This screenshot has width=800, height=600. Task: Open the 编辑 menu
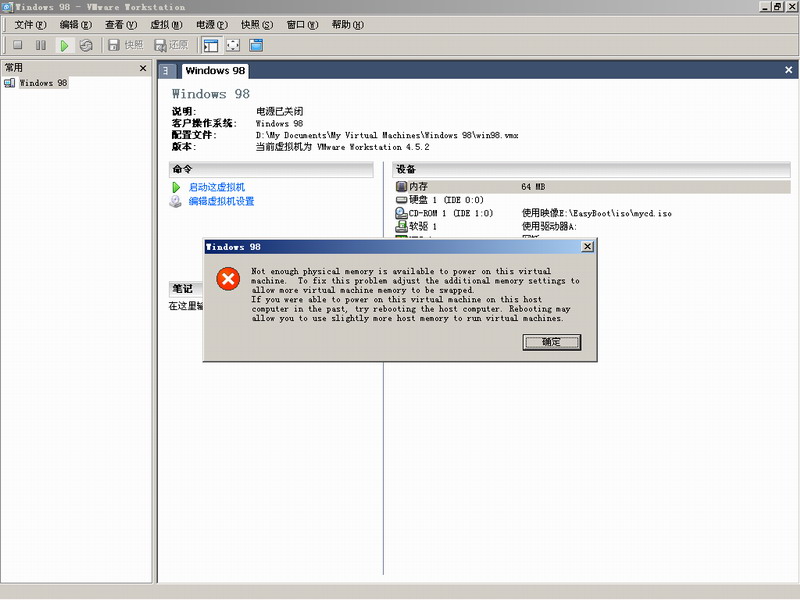[x=76, y=24]
